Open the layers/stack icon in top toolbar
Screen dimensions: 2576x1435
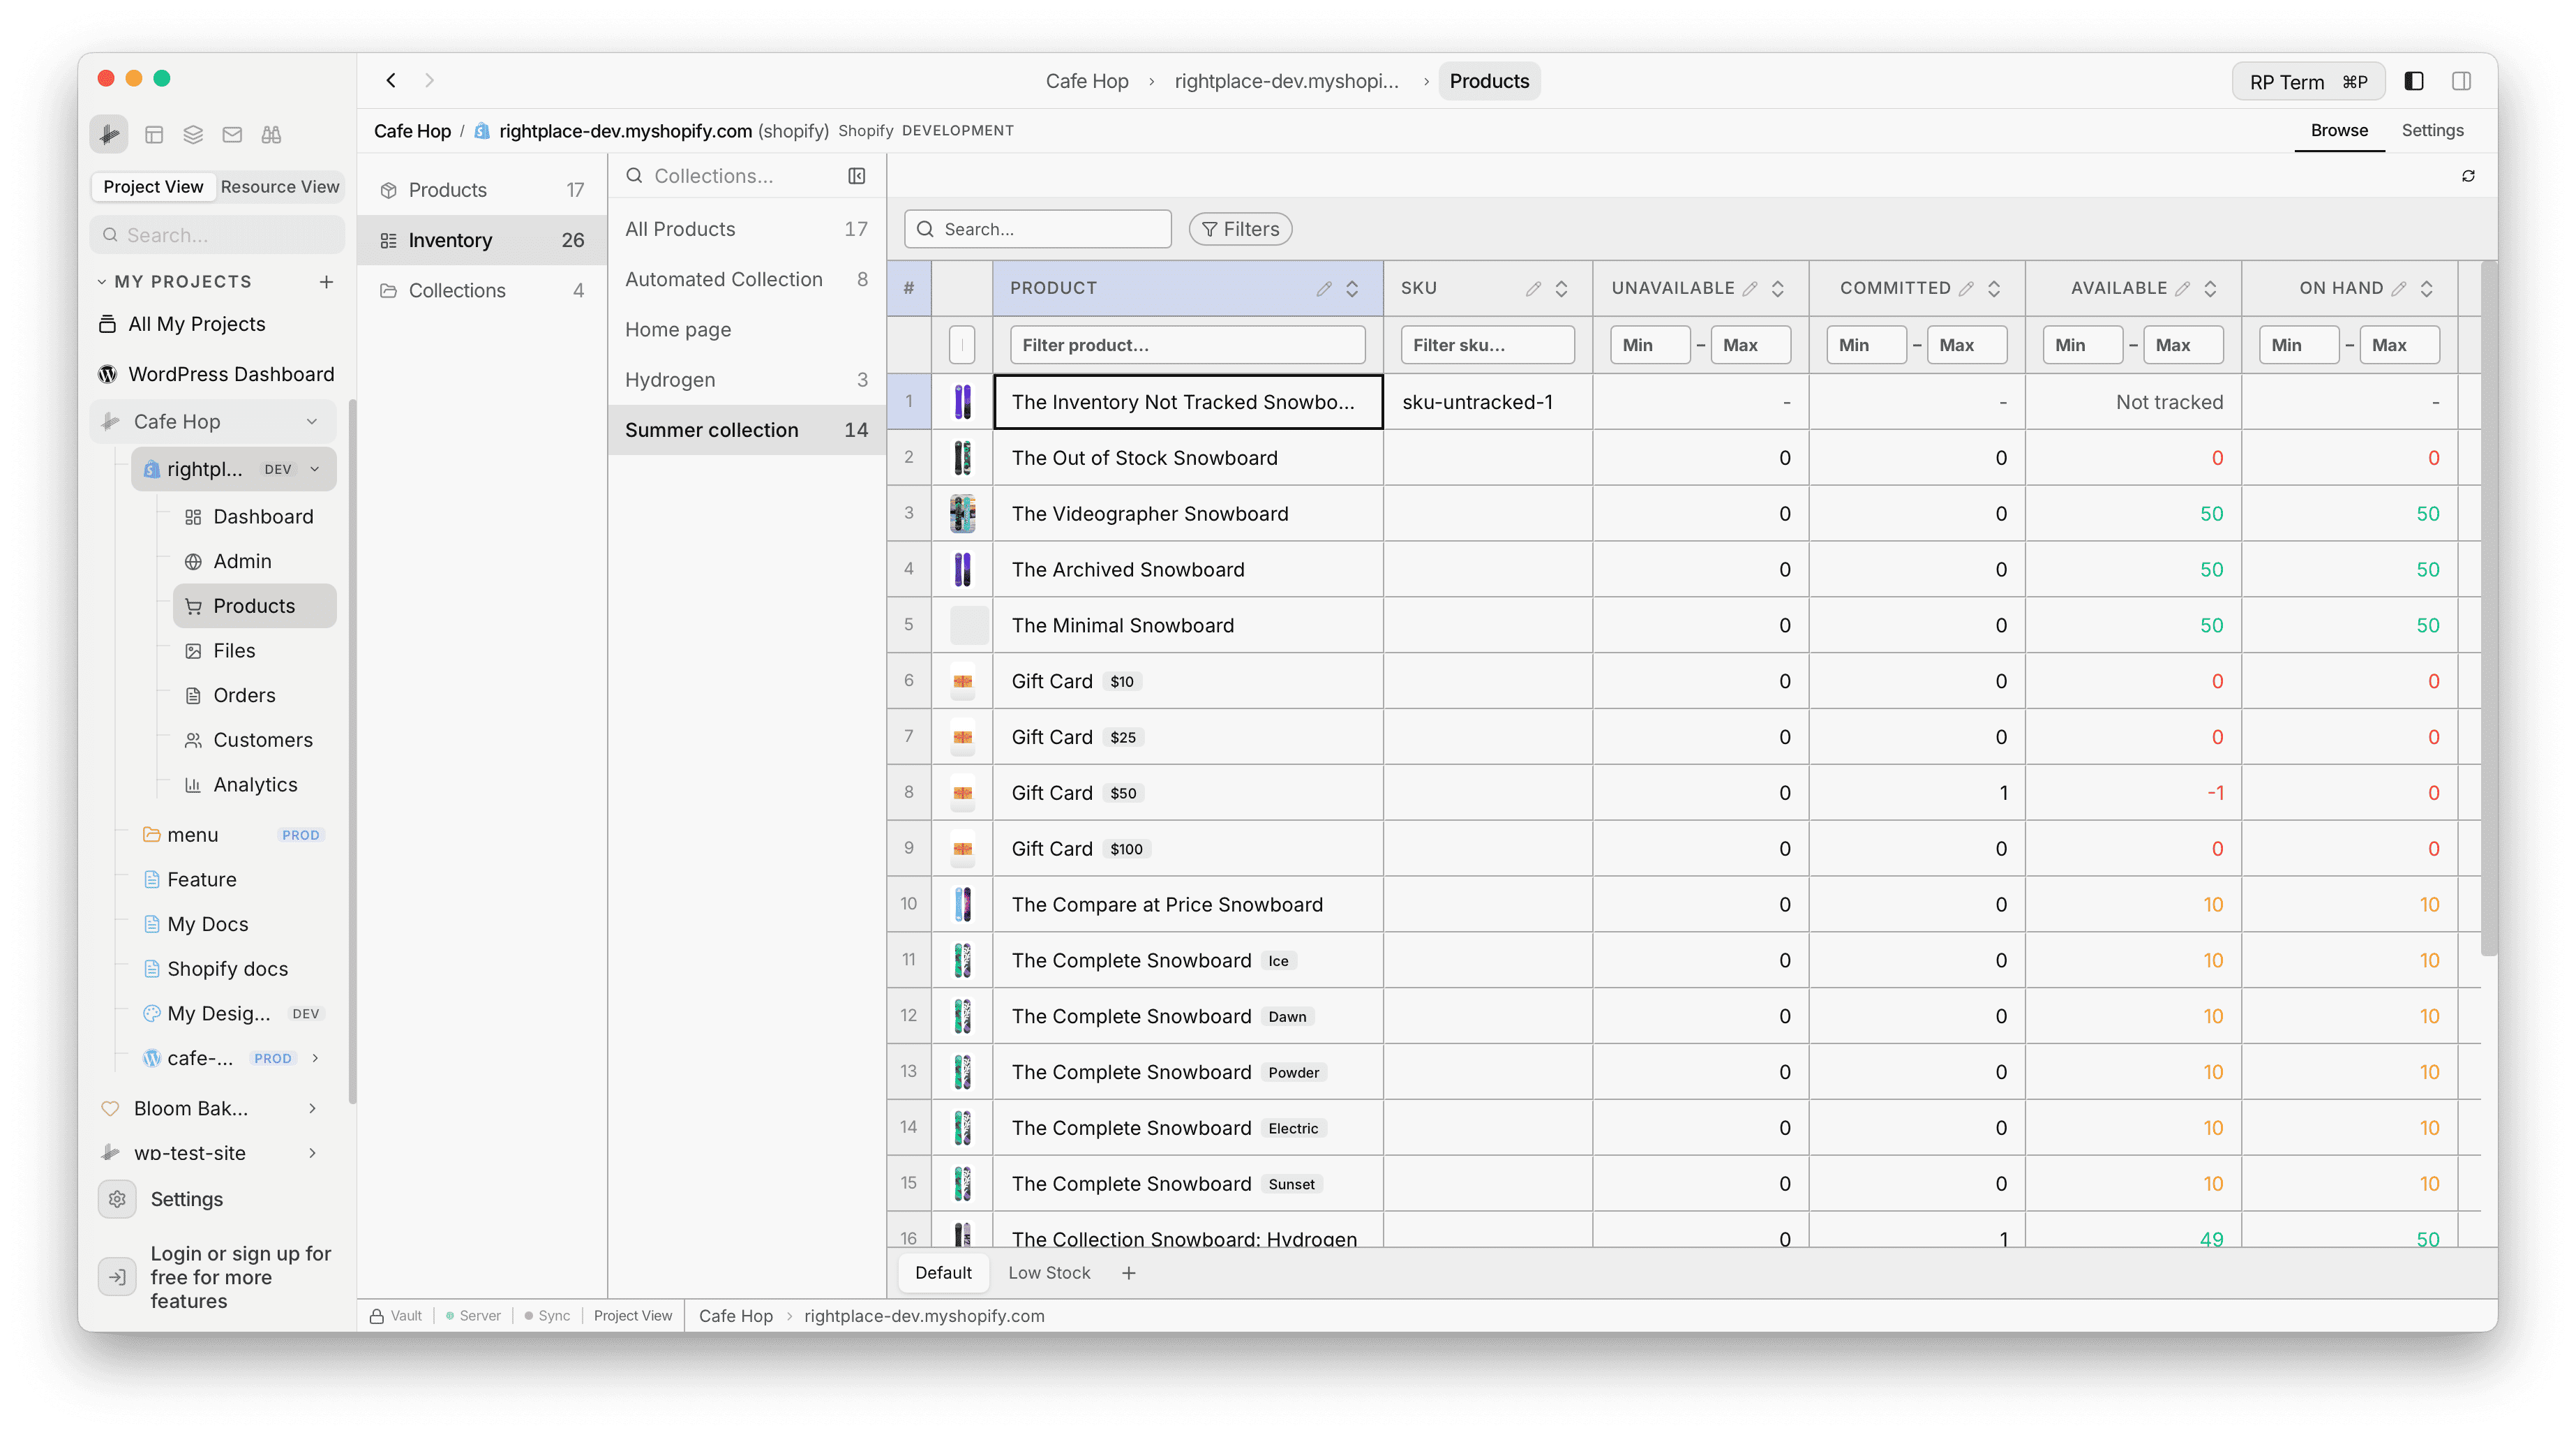(193, 133)
